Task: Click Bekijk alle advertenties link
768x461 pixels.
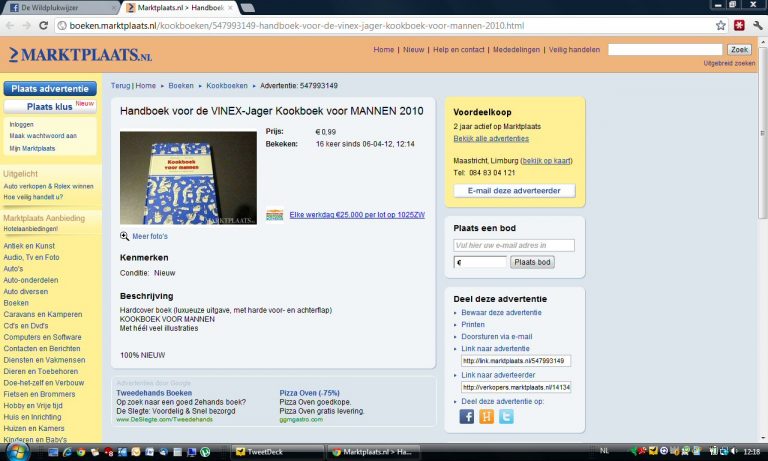Action: 491,139
